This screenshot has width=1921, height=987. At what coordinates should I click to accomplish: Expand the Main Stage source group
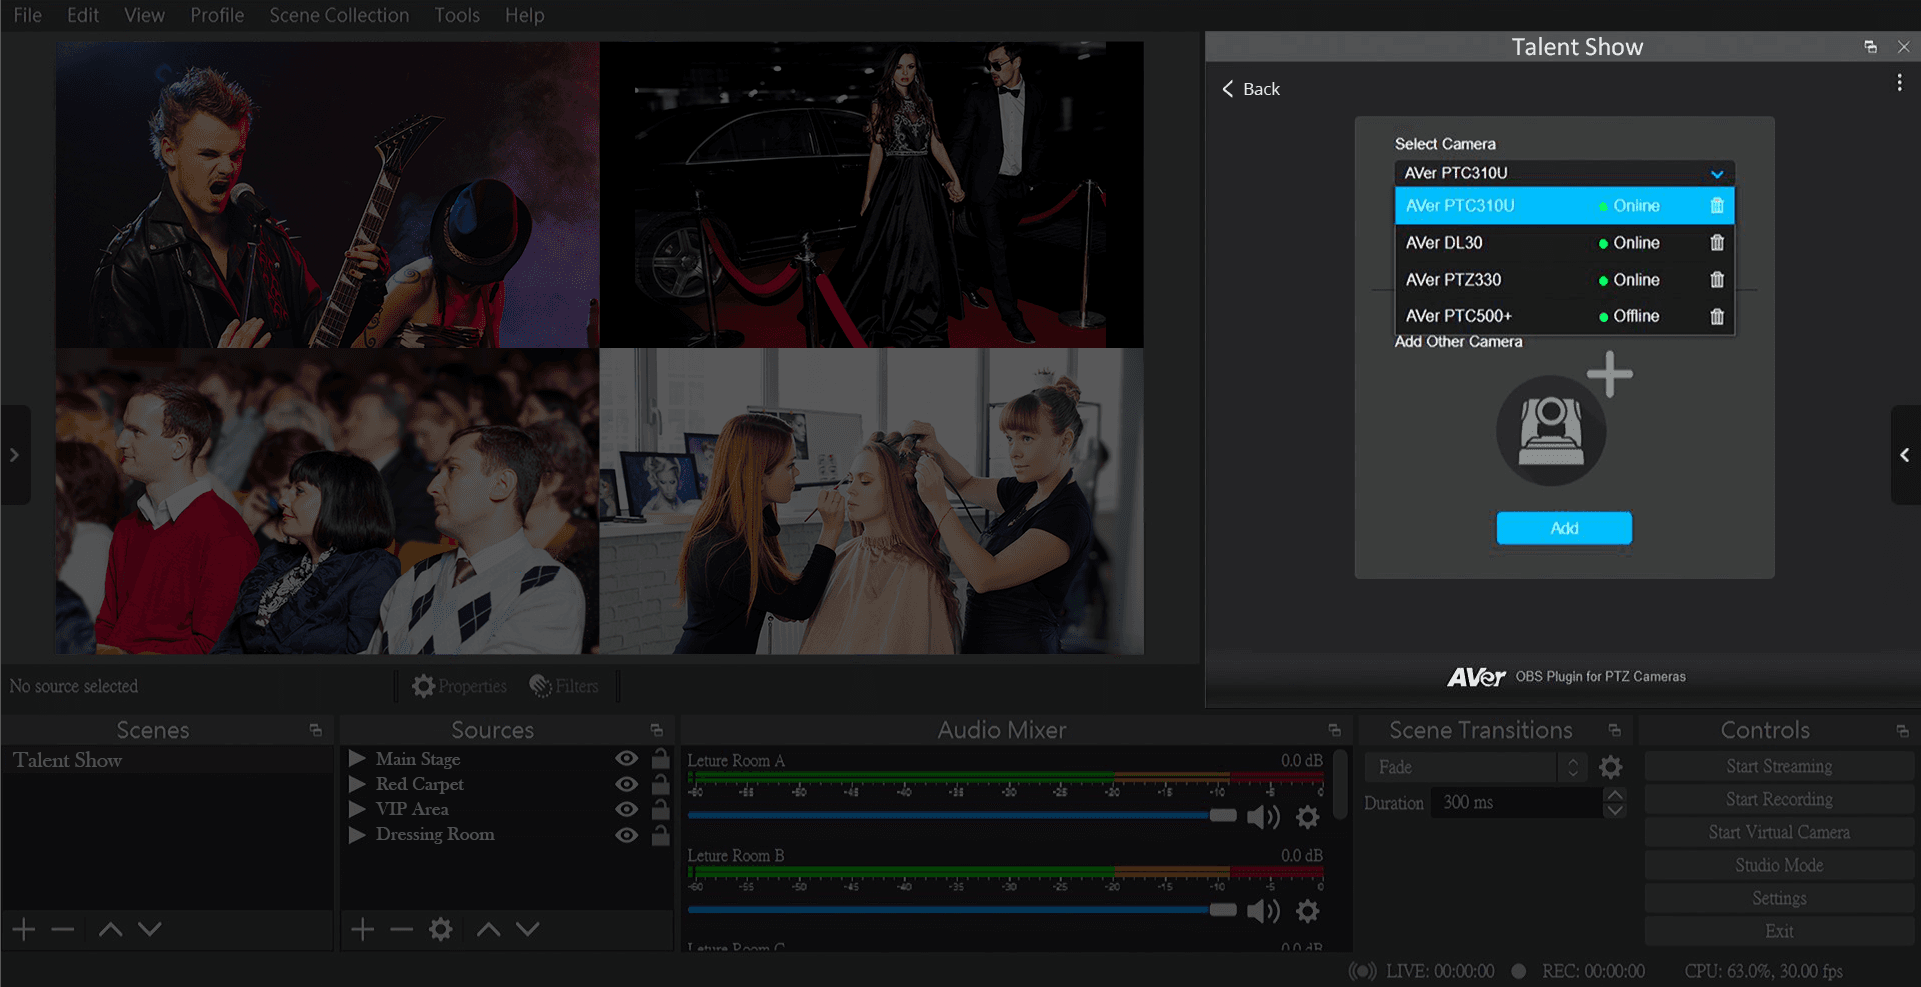click(x=357, y=759)
